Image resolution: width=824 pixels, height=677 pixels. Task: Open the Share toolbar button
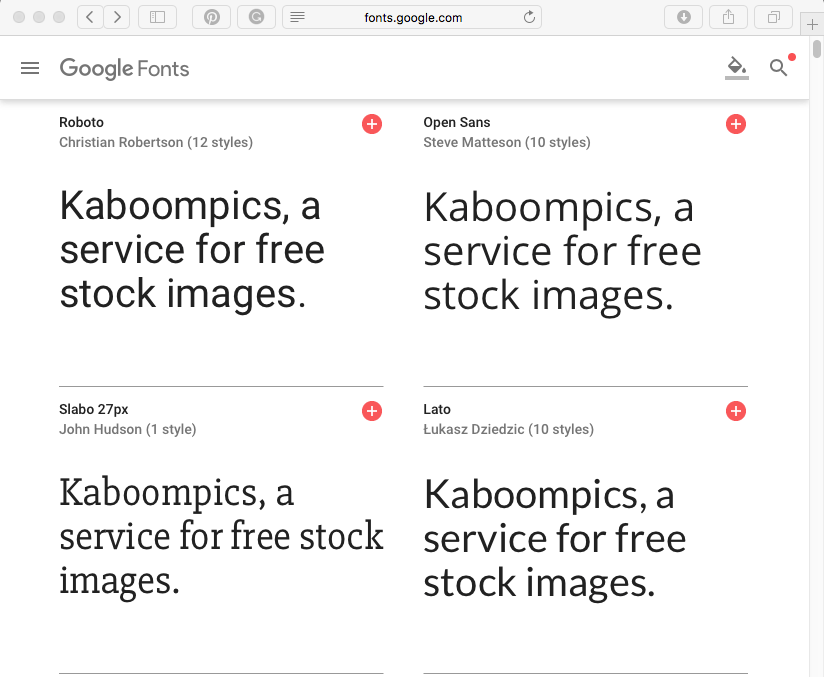(728, 17)
